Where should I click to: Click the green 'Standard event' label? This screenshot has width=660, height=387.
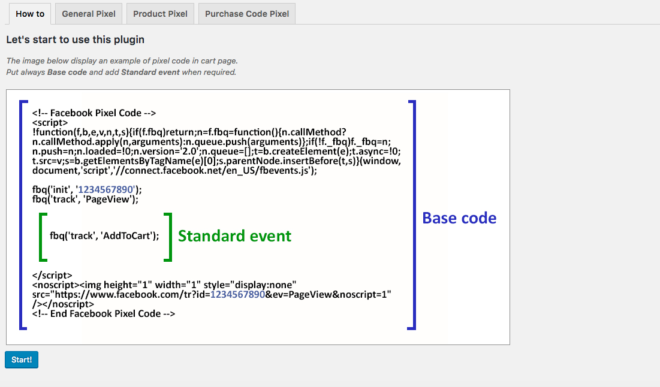[x=234, y=236]
